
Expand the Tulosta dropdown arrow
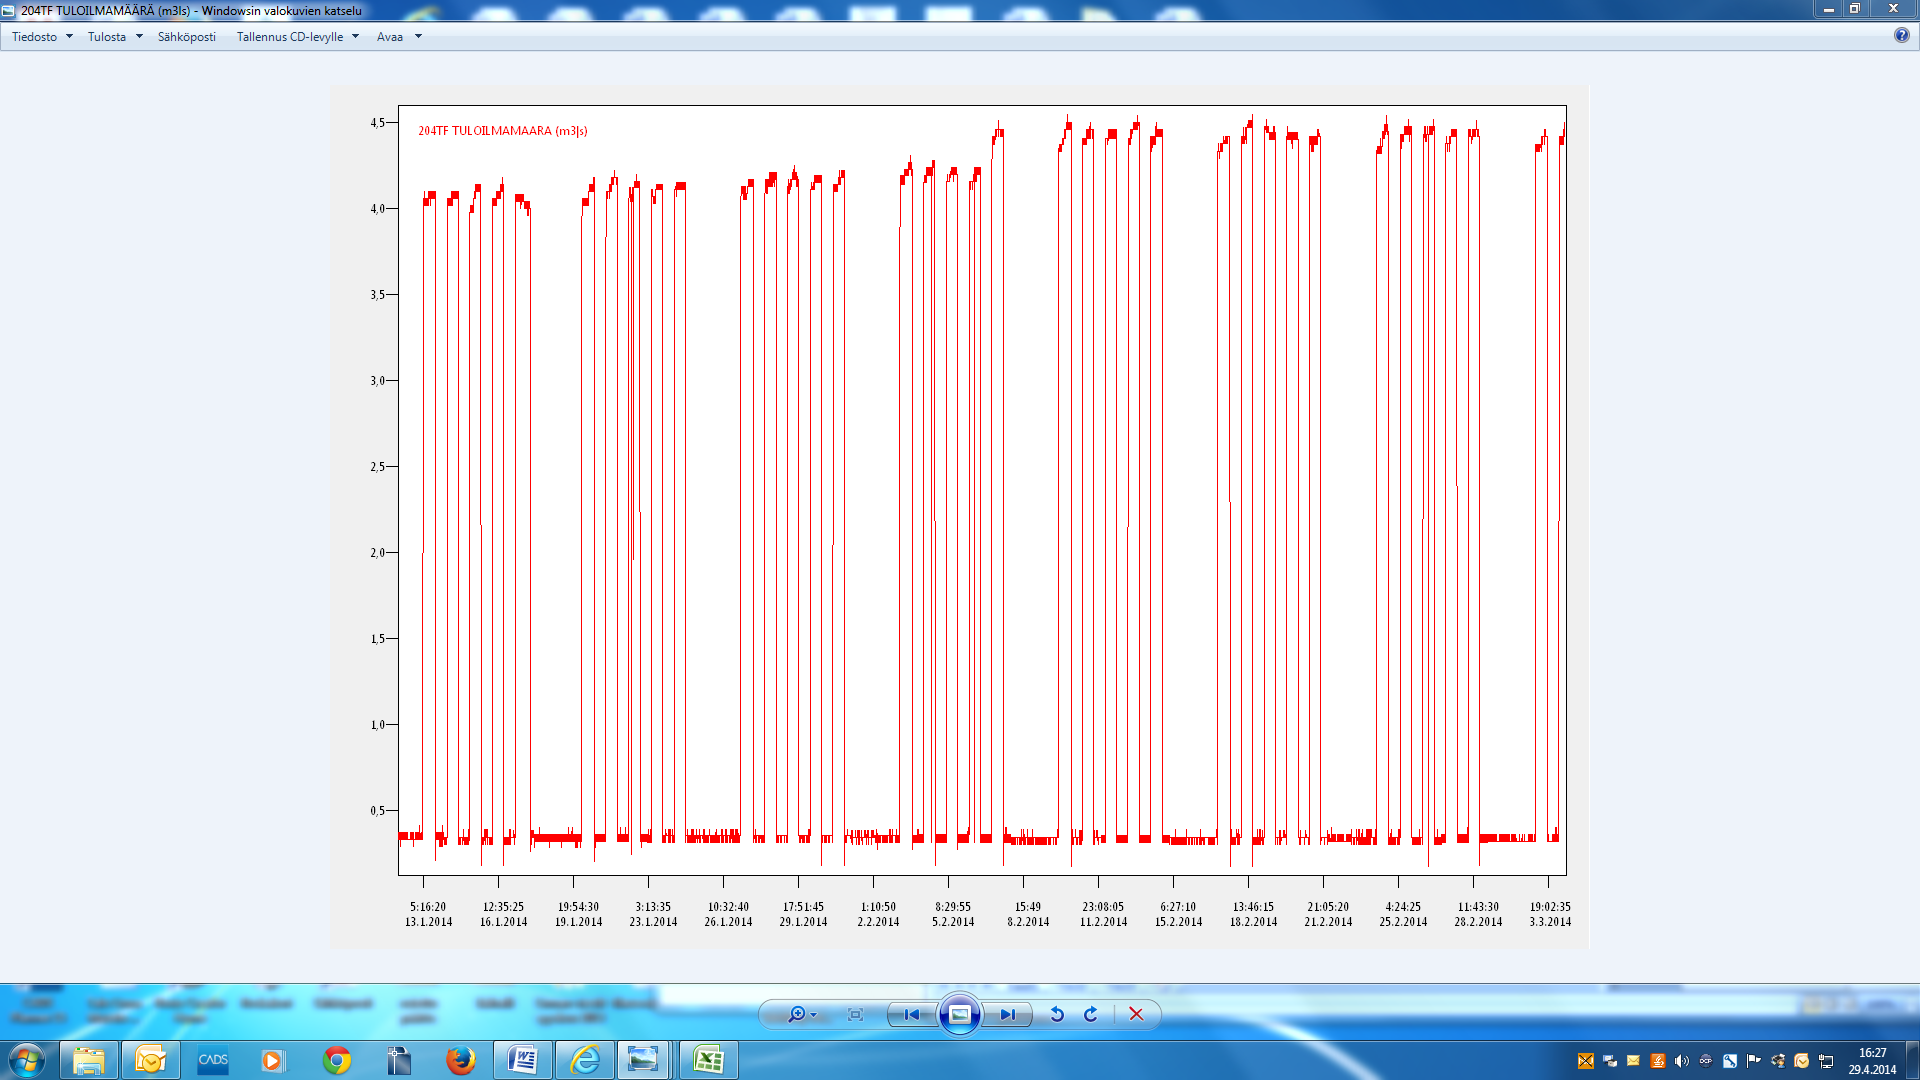139,37
